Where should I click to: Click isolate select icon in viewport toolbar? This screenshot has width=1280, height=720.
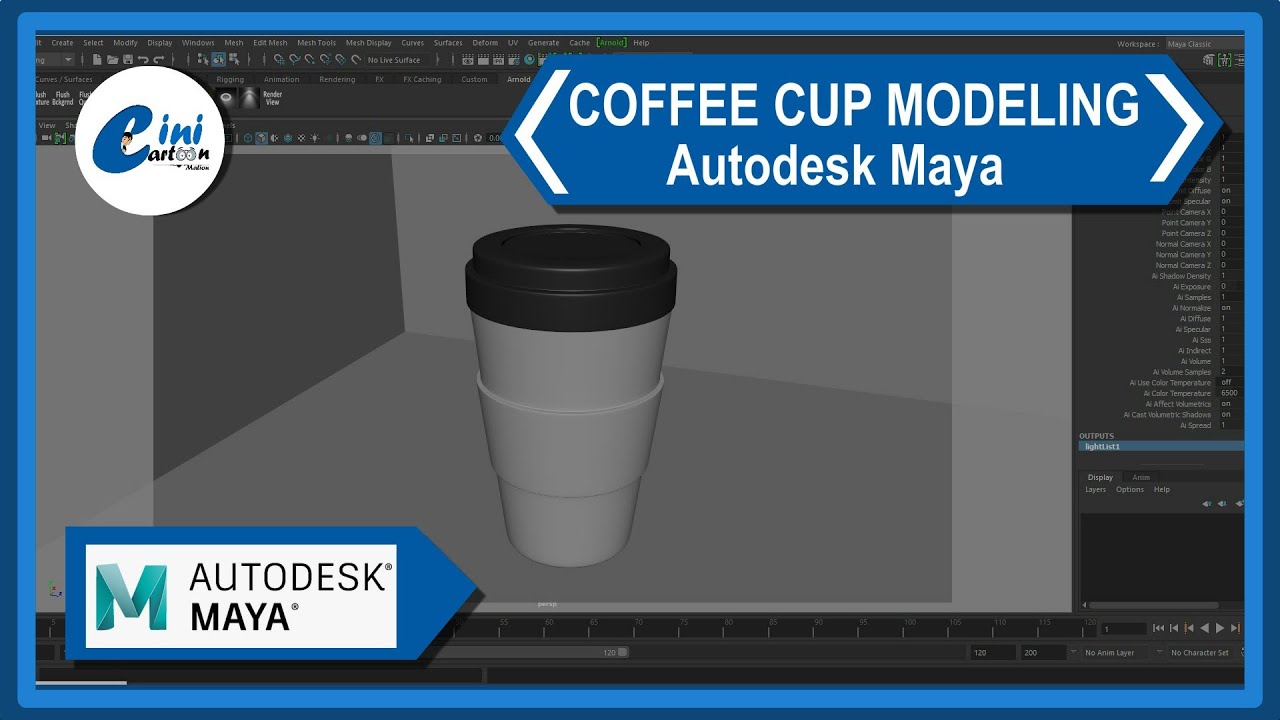409,138
